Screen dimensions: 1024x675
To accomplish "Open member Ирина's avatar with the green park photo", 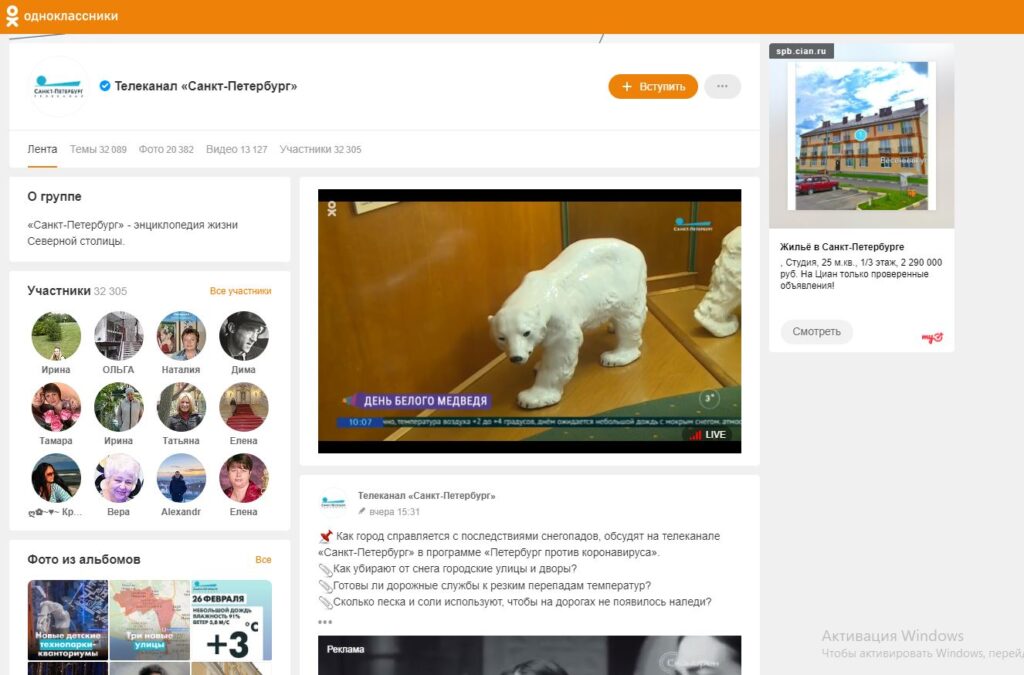I will [x=56, y=336].
